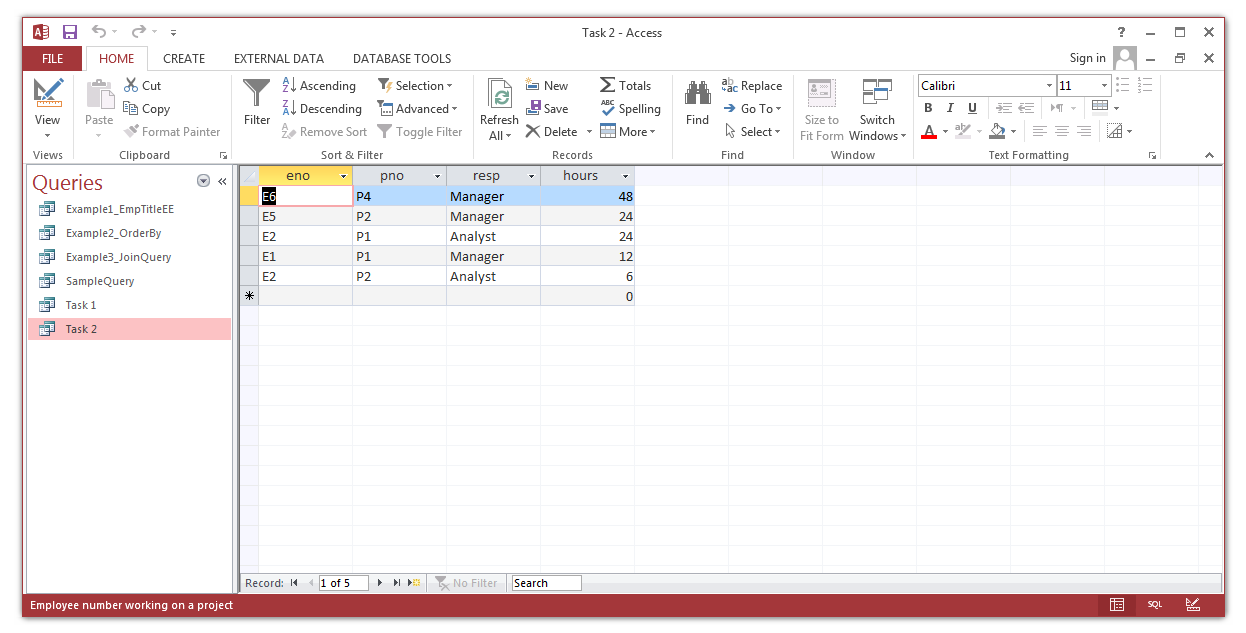This screenshot has height=633, width=1246.
Task: Create a New record
Action: pos(546,86)
